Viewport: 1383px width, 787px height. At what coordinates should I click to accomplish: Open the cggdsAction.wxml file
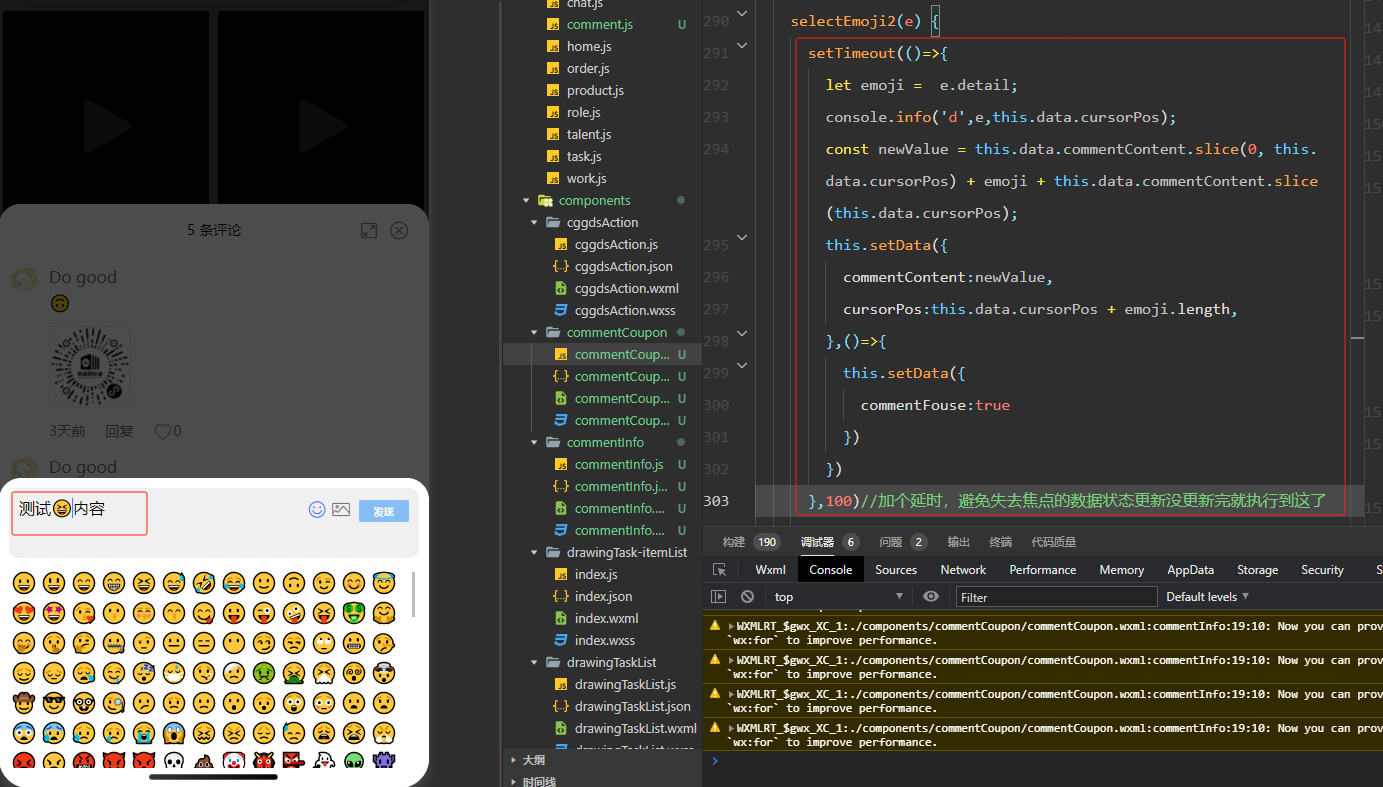pyautogui.click(x=627, y=288)
